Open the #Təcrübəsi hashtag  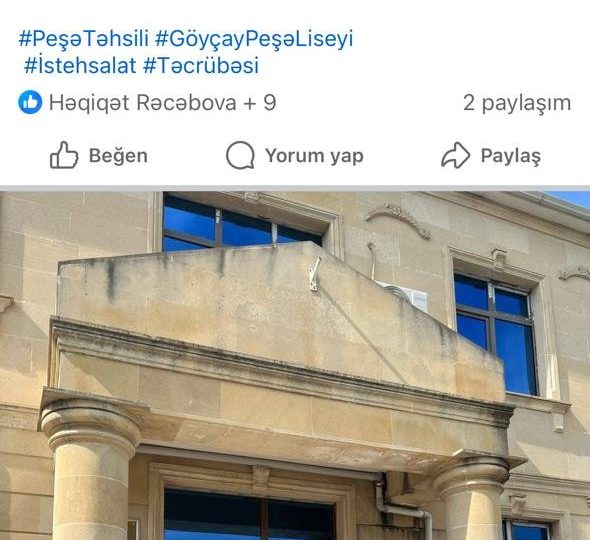(201, 65)
